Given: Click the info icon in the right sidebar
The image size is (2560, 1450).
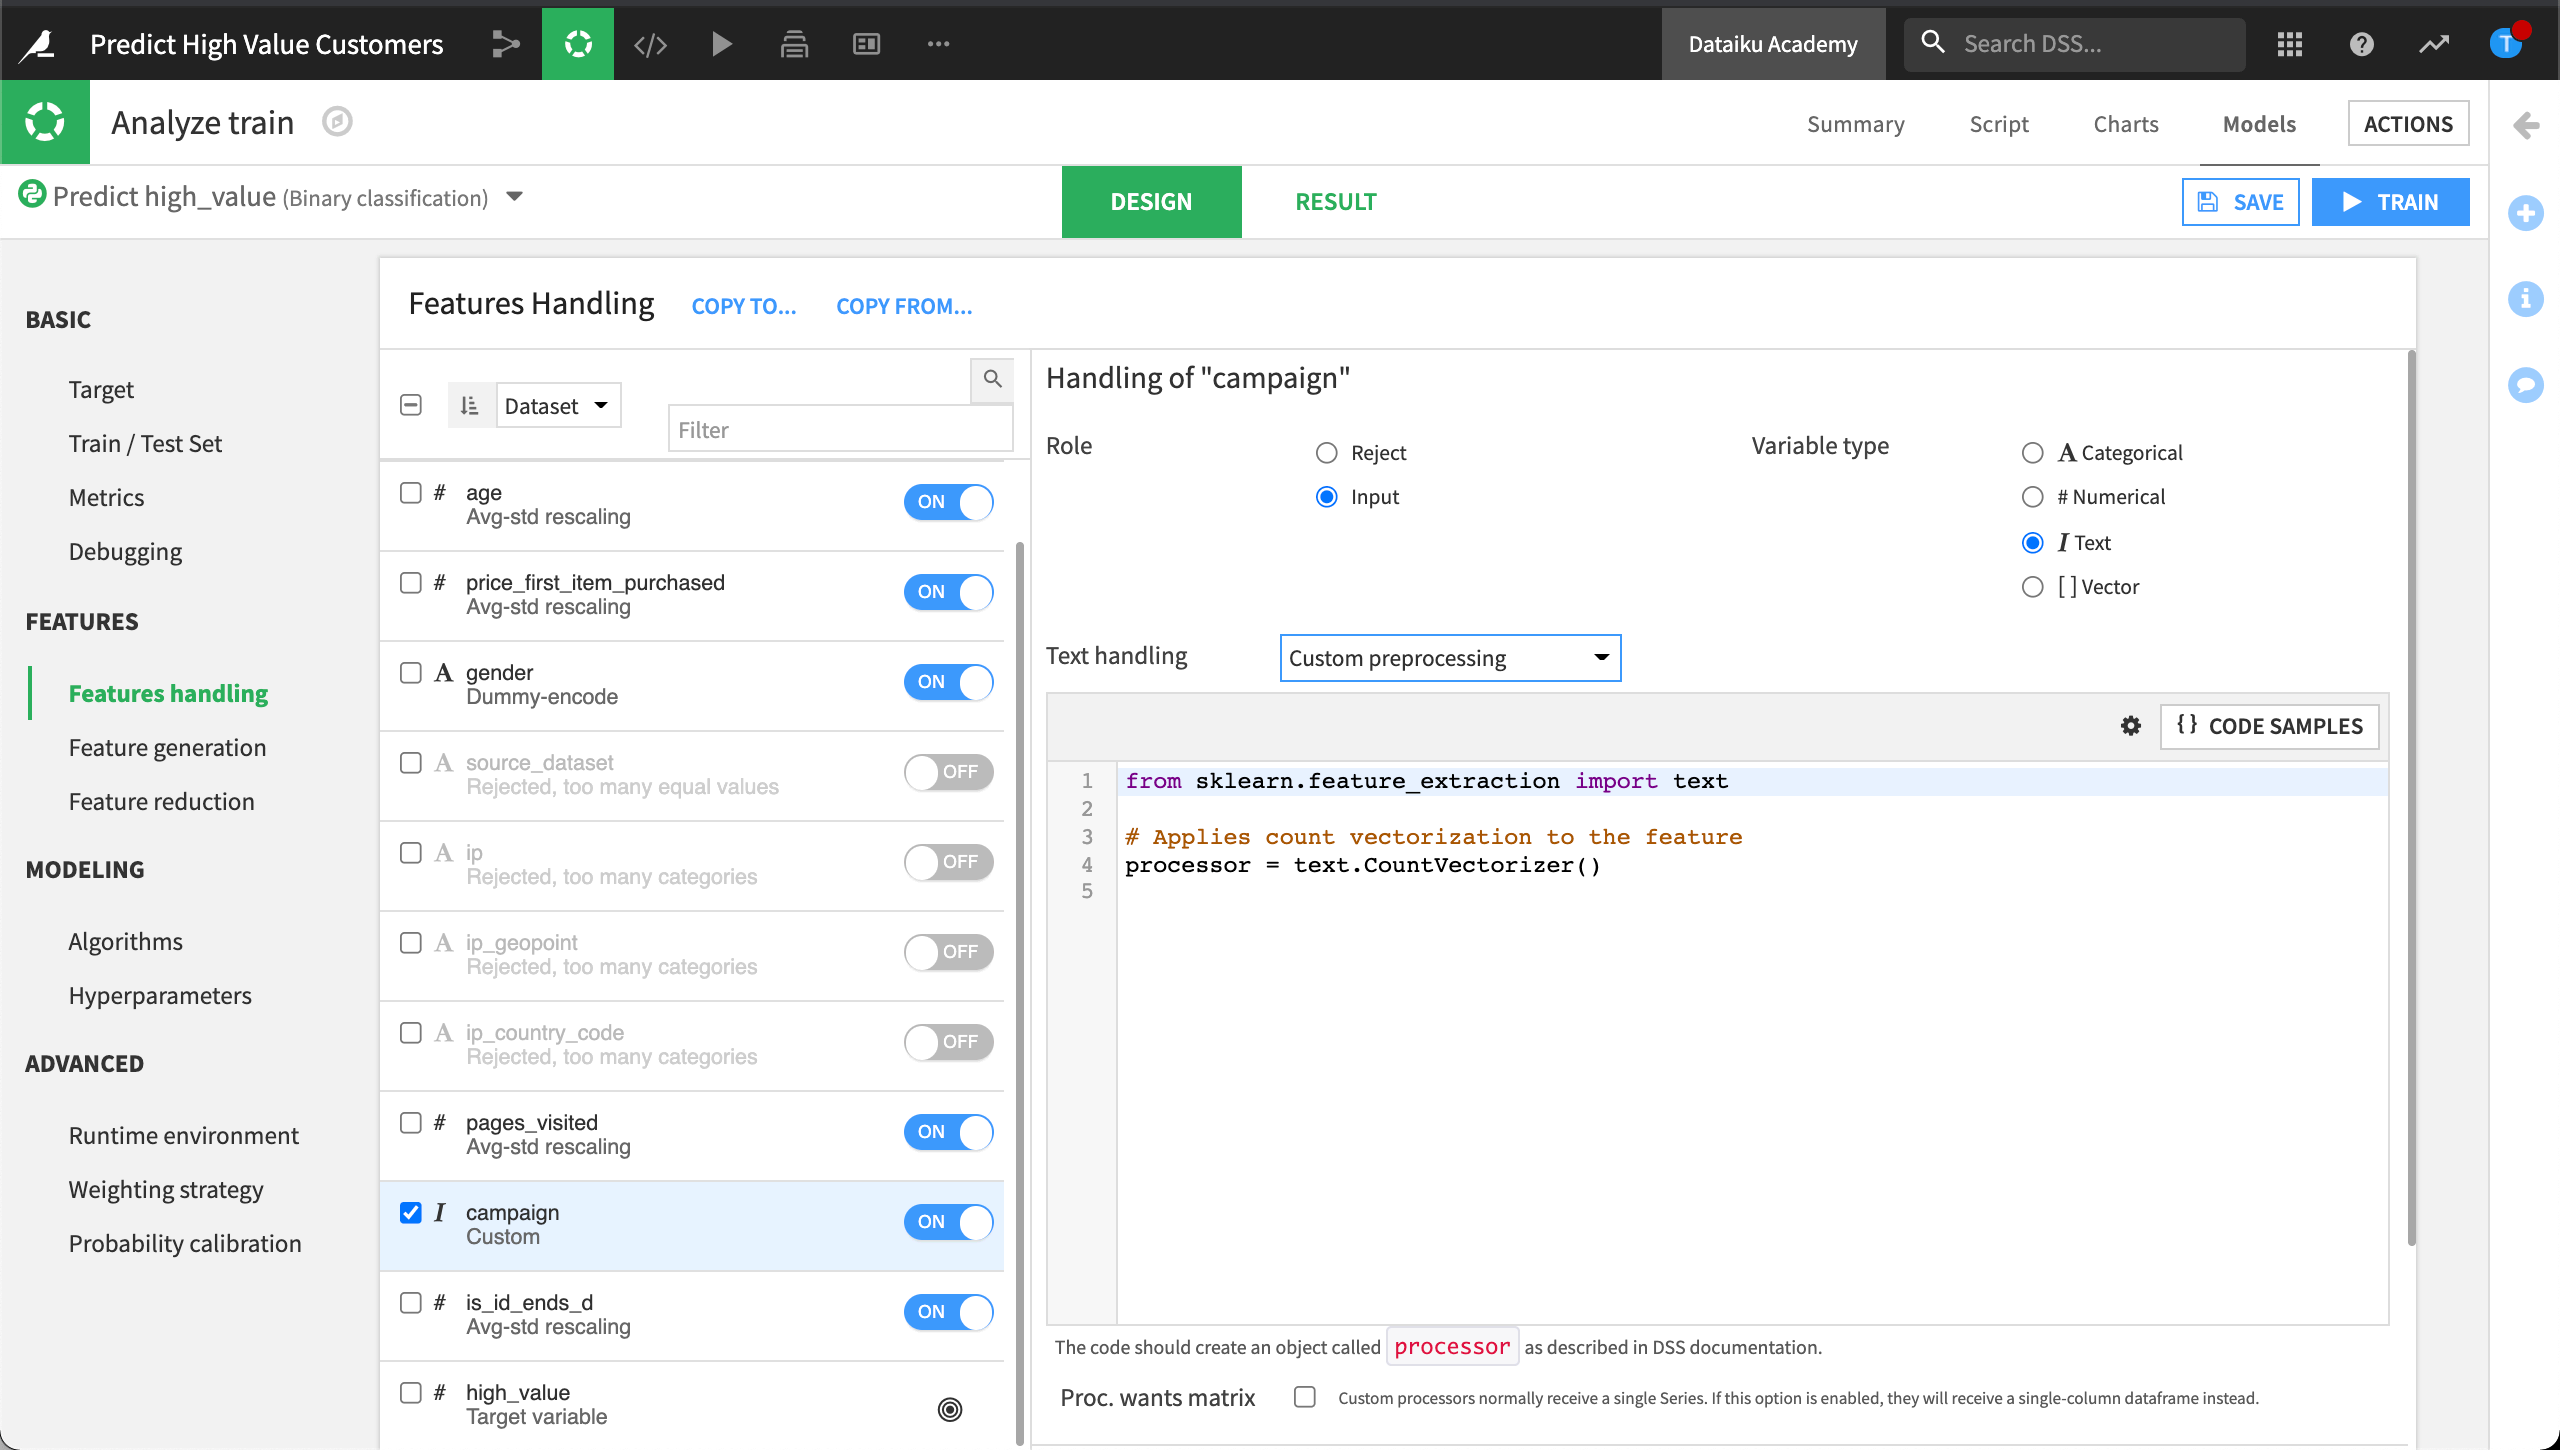Looking at the screenshot, I should click(2526, 299).
